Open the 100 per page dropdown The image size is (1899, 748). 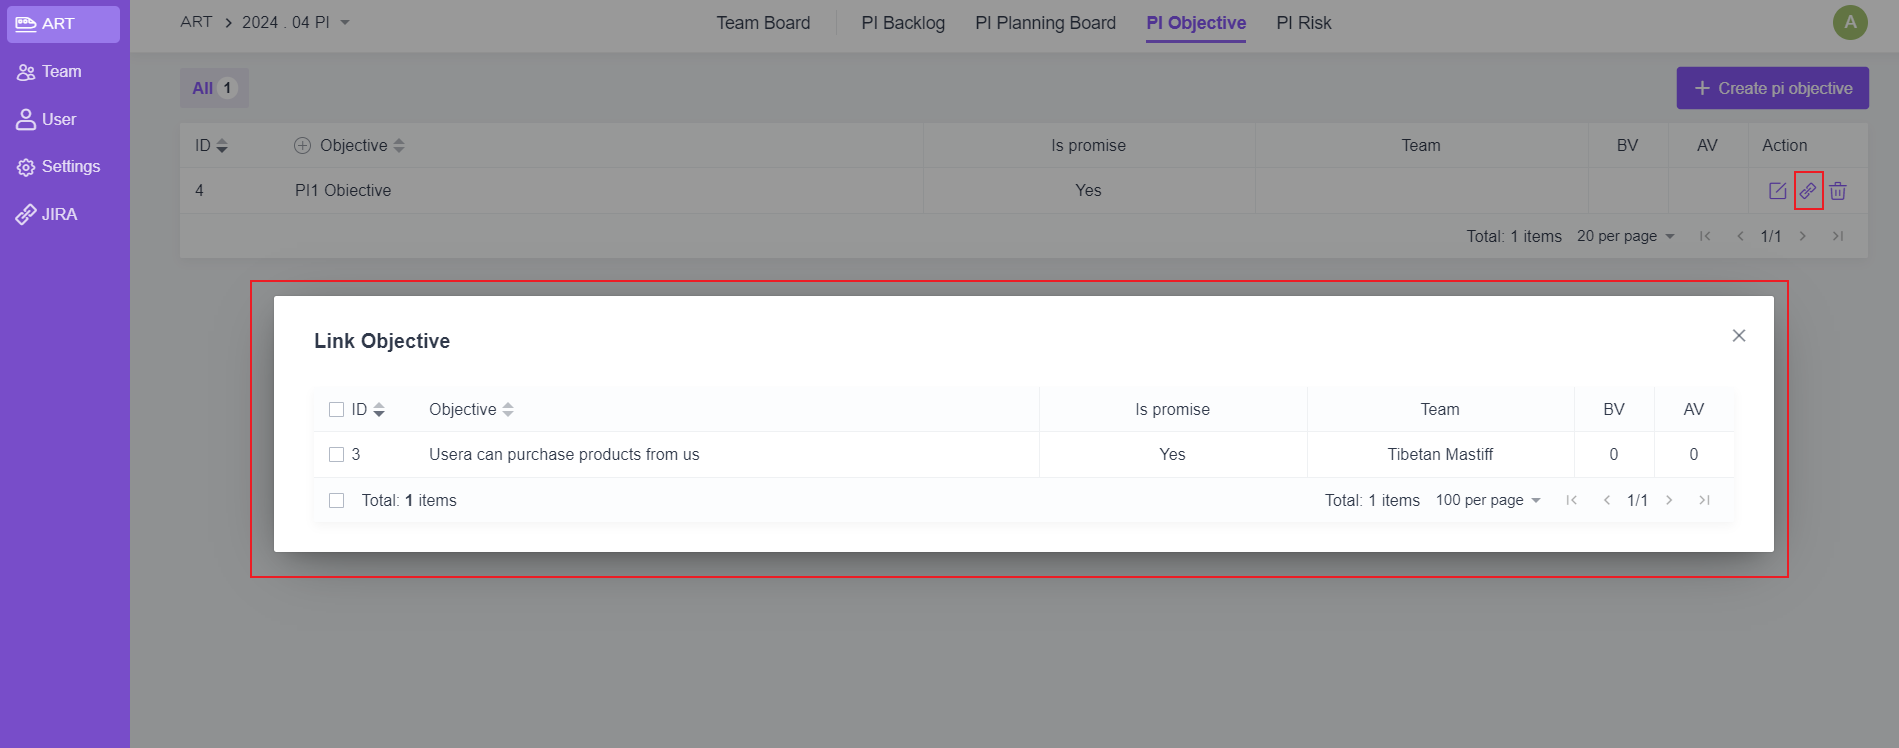pyautogui.click(x=1488, y=500)
